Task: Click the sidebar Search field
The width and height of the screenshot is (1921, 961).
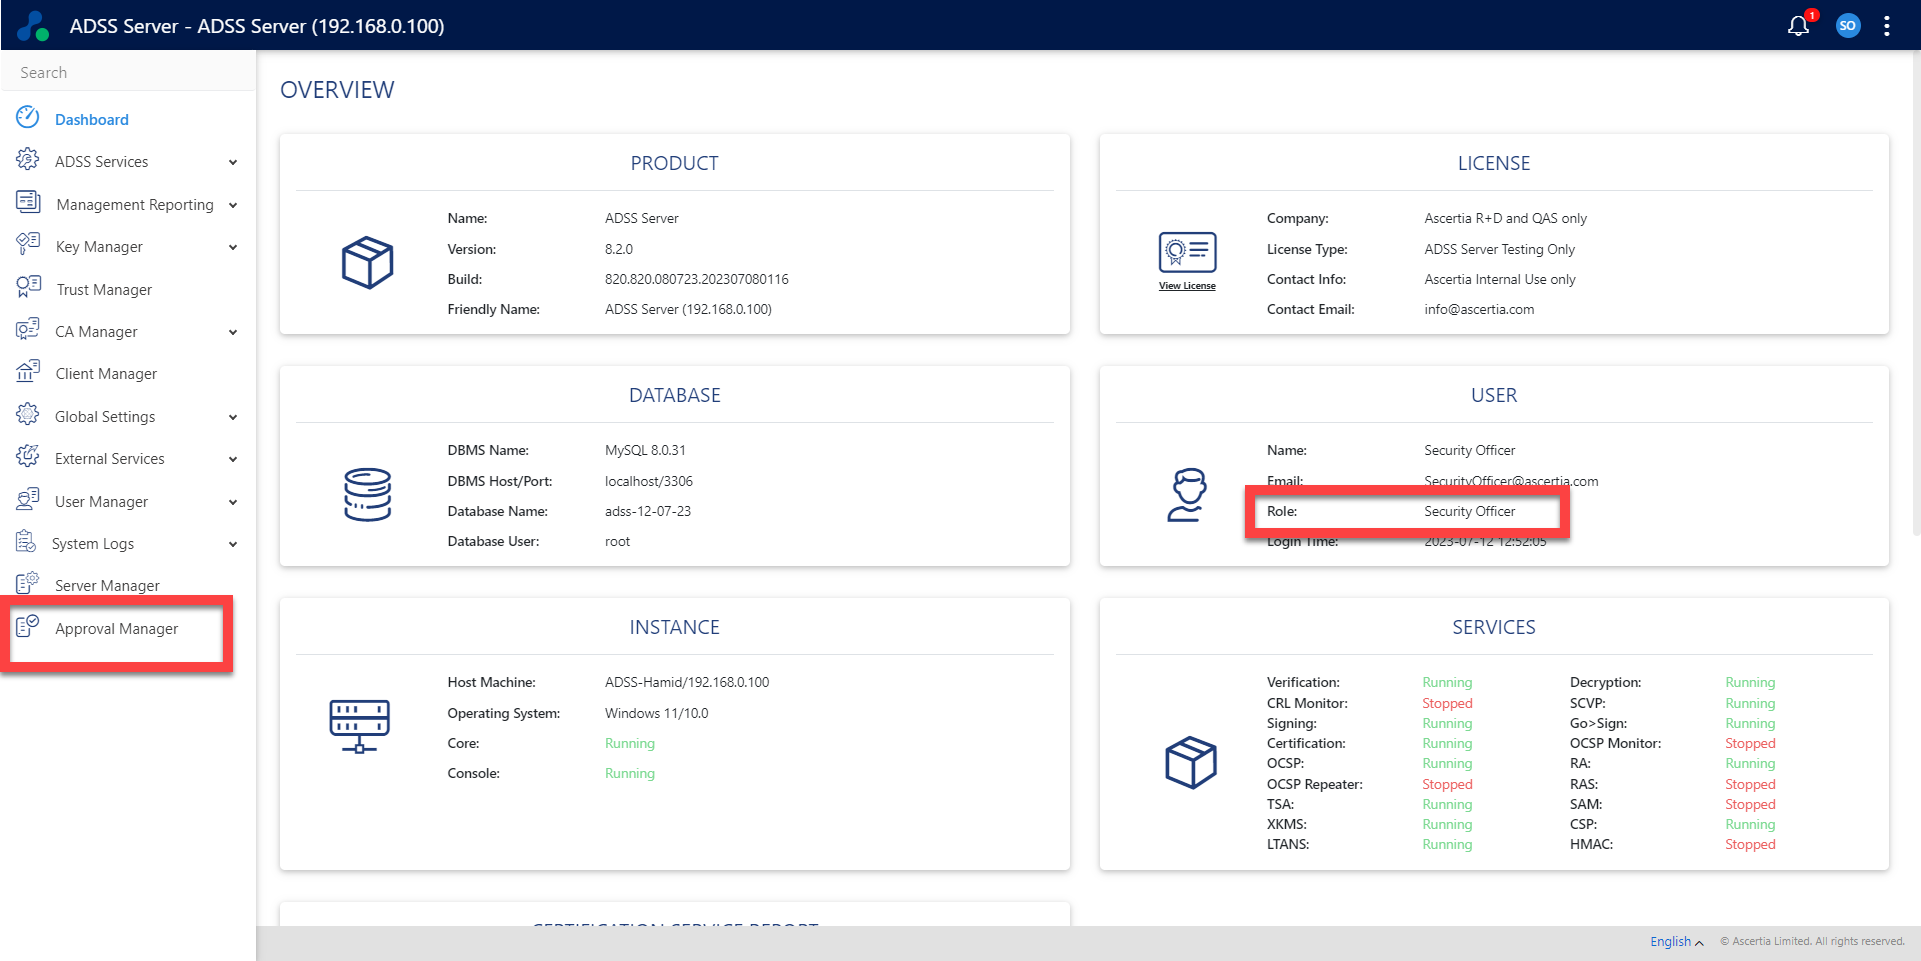Action: [128, 73]
